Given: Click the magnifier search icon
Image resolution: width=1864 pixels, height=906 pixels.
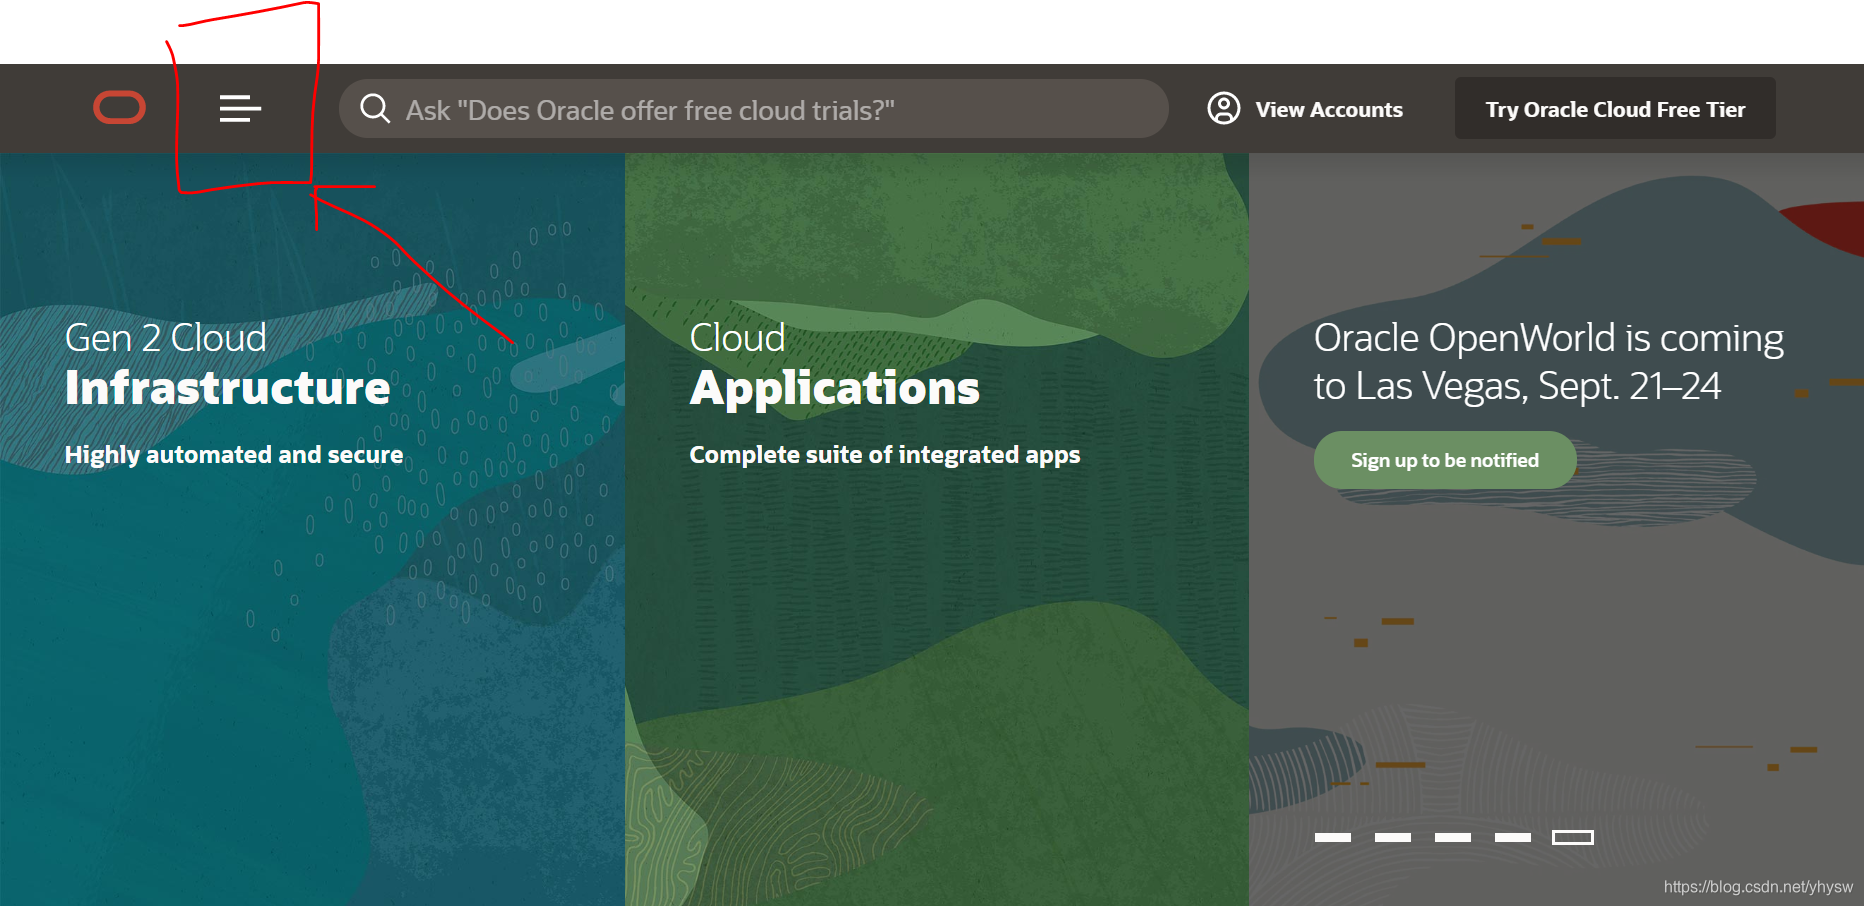Looking at the screenshot, I should (375, 108).
